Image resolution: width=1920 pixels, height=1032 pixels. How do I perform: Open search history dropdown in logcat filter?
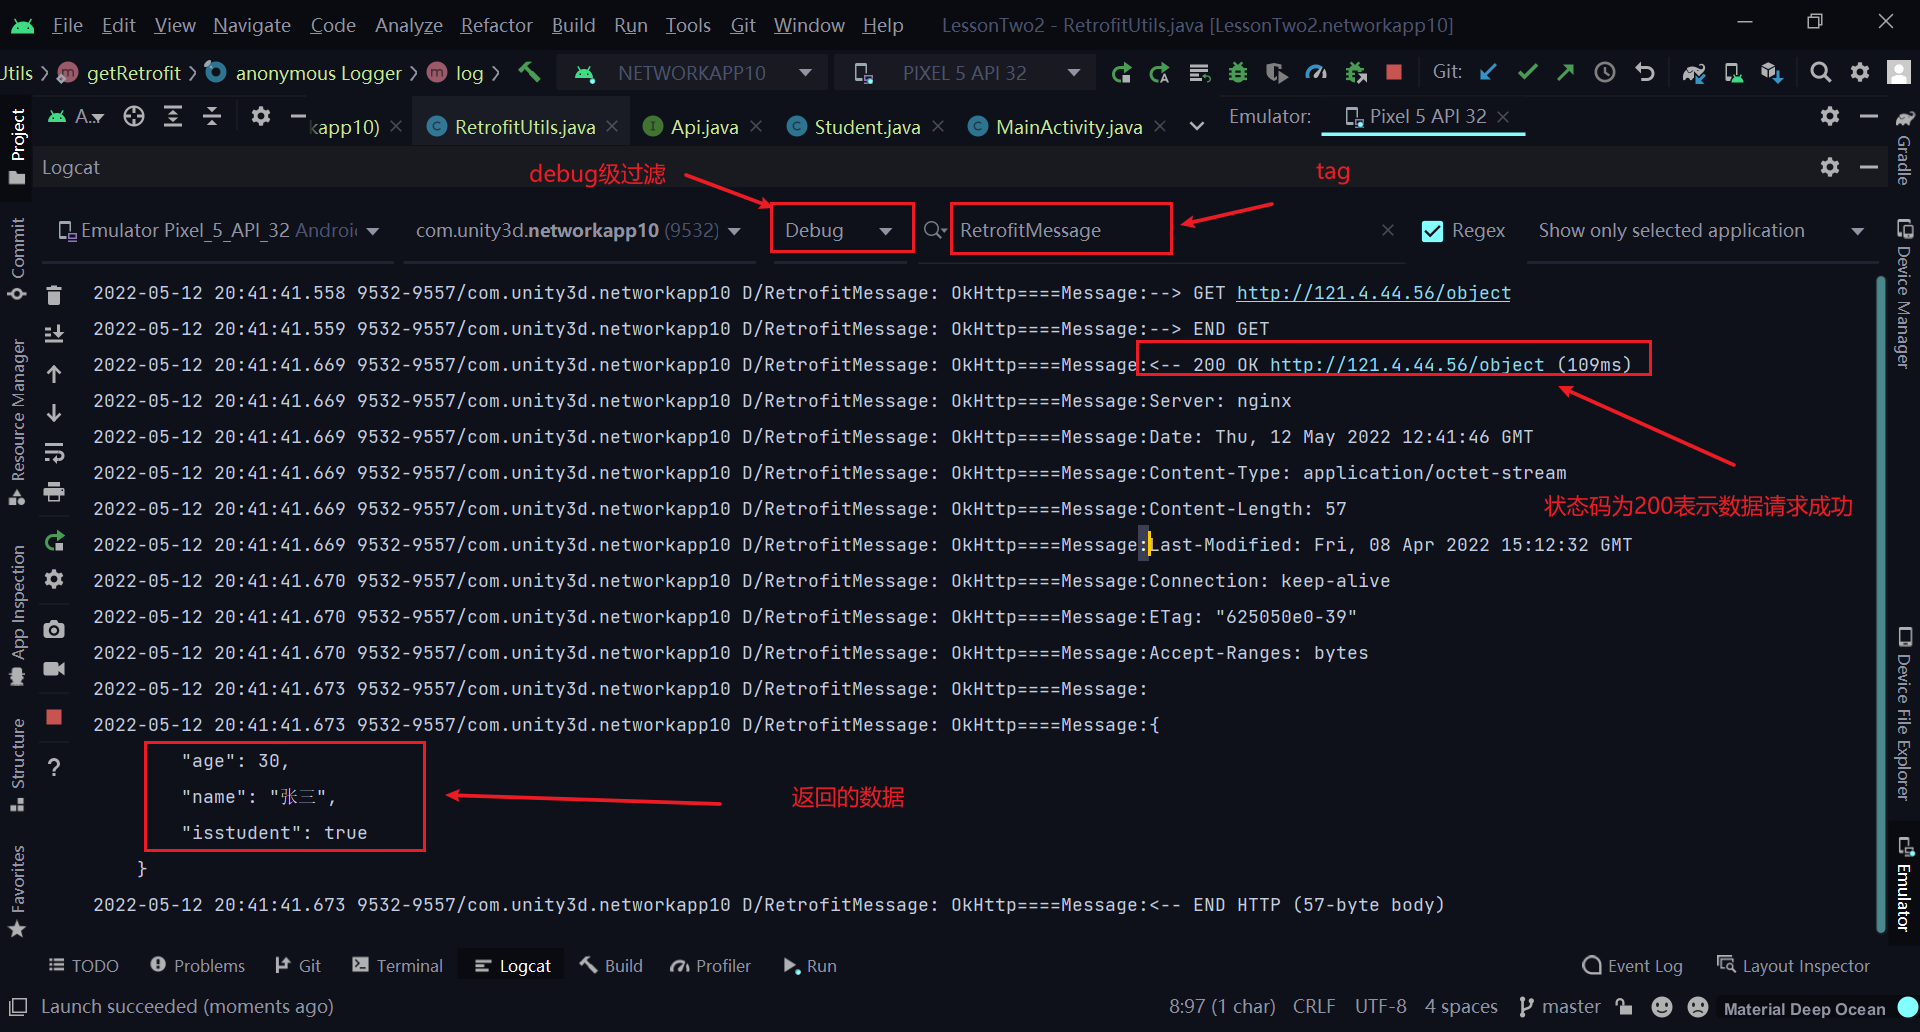pos(935,231)
